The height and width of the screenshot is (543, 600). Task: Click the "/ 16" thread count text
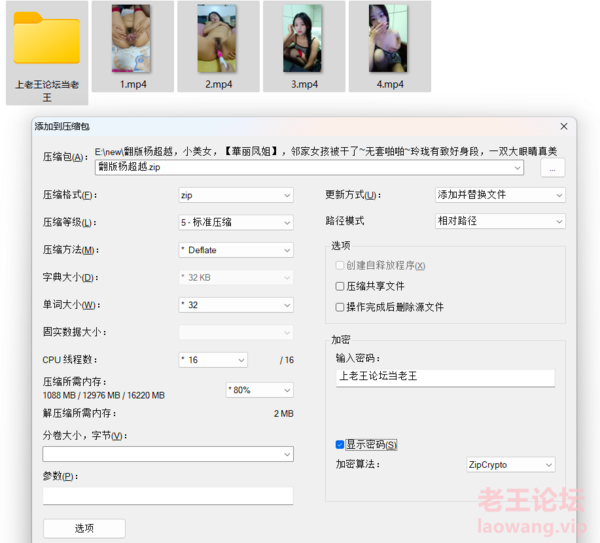(x=287, y=360)
